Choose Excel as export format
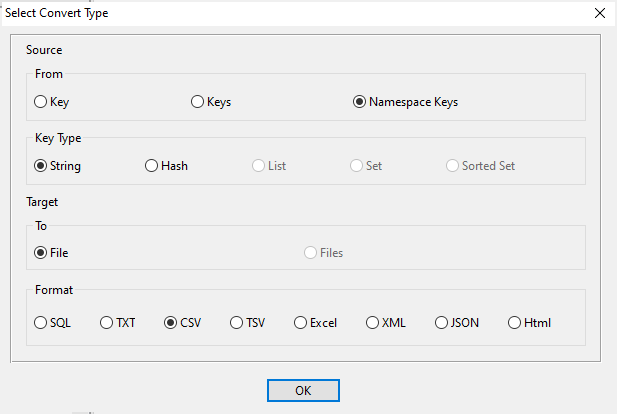Image resolution: width=617 pixels, height=414 pixels. click(301, 322)
